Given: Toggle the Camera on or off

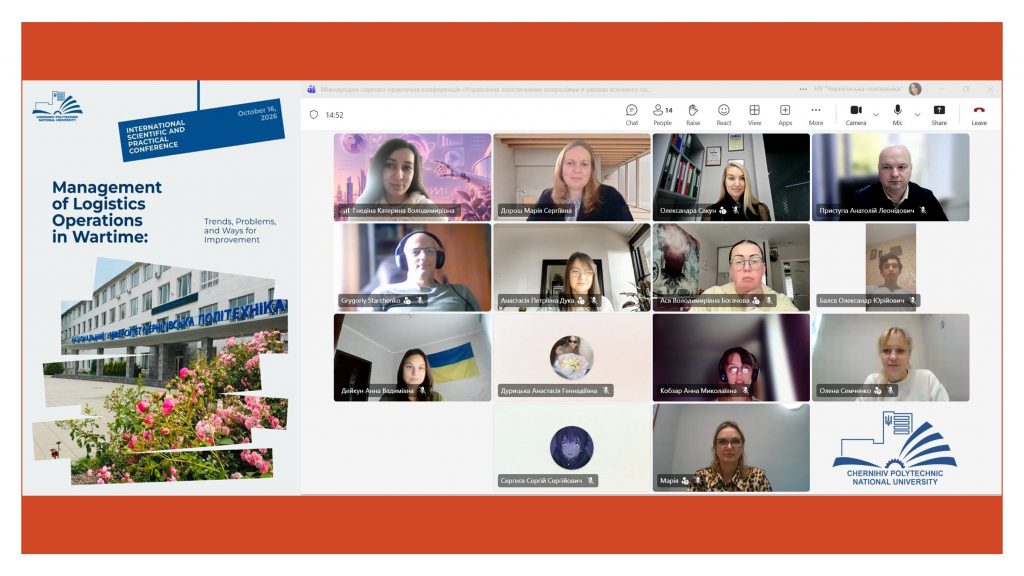Looking at the screenshot, I should coord(856,114).
